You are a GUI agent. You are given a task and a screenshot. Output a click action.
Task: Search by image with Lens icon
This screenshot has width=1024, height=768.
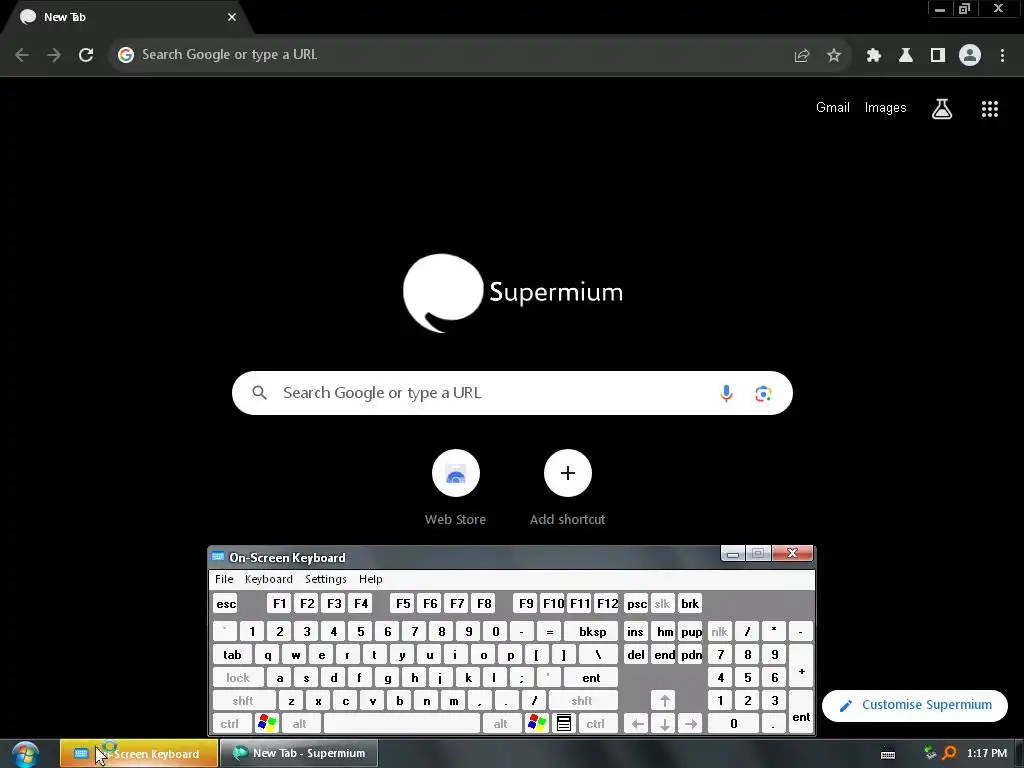click(x=763, y=393)
